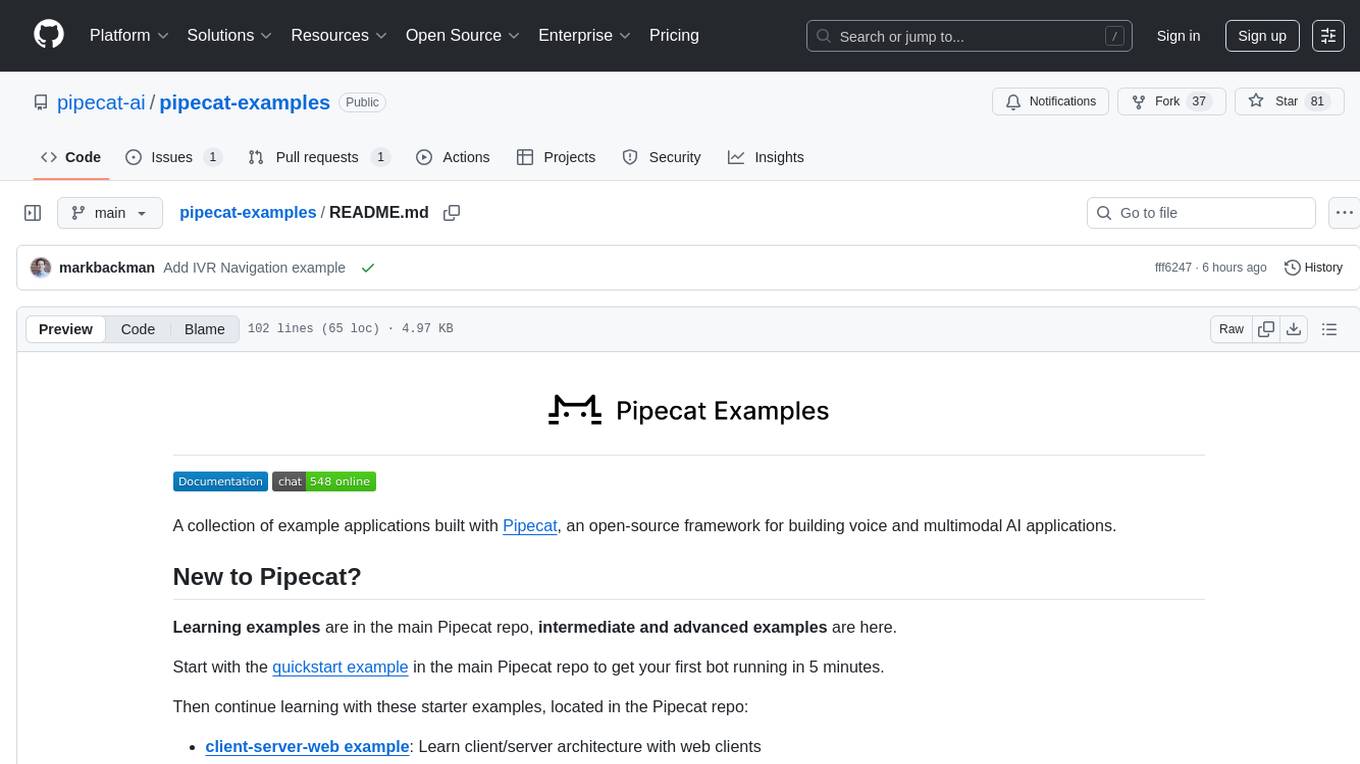Open the Documentation badge
This screenshot has height=764, width=1360.
point(220,481)
